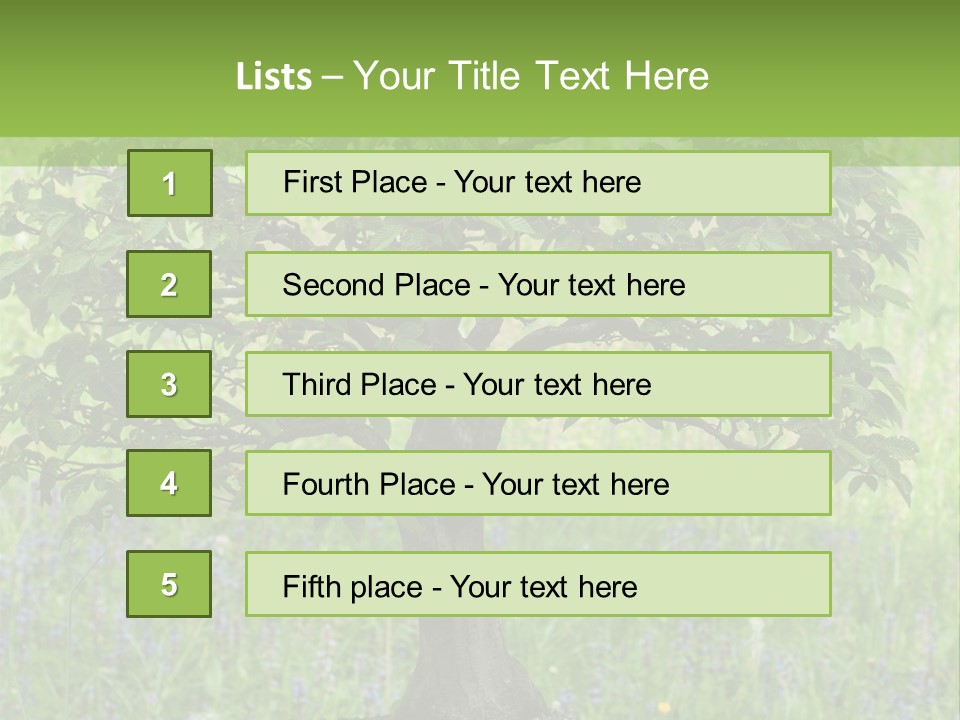960x720 pixels.
Task: Click the number 4 green square
Action: 169,483
